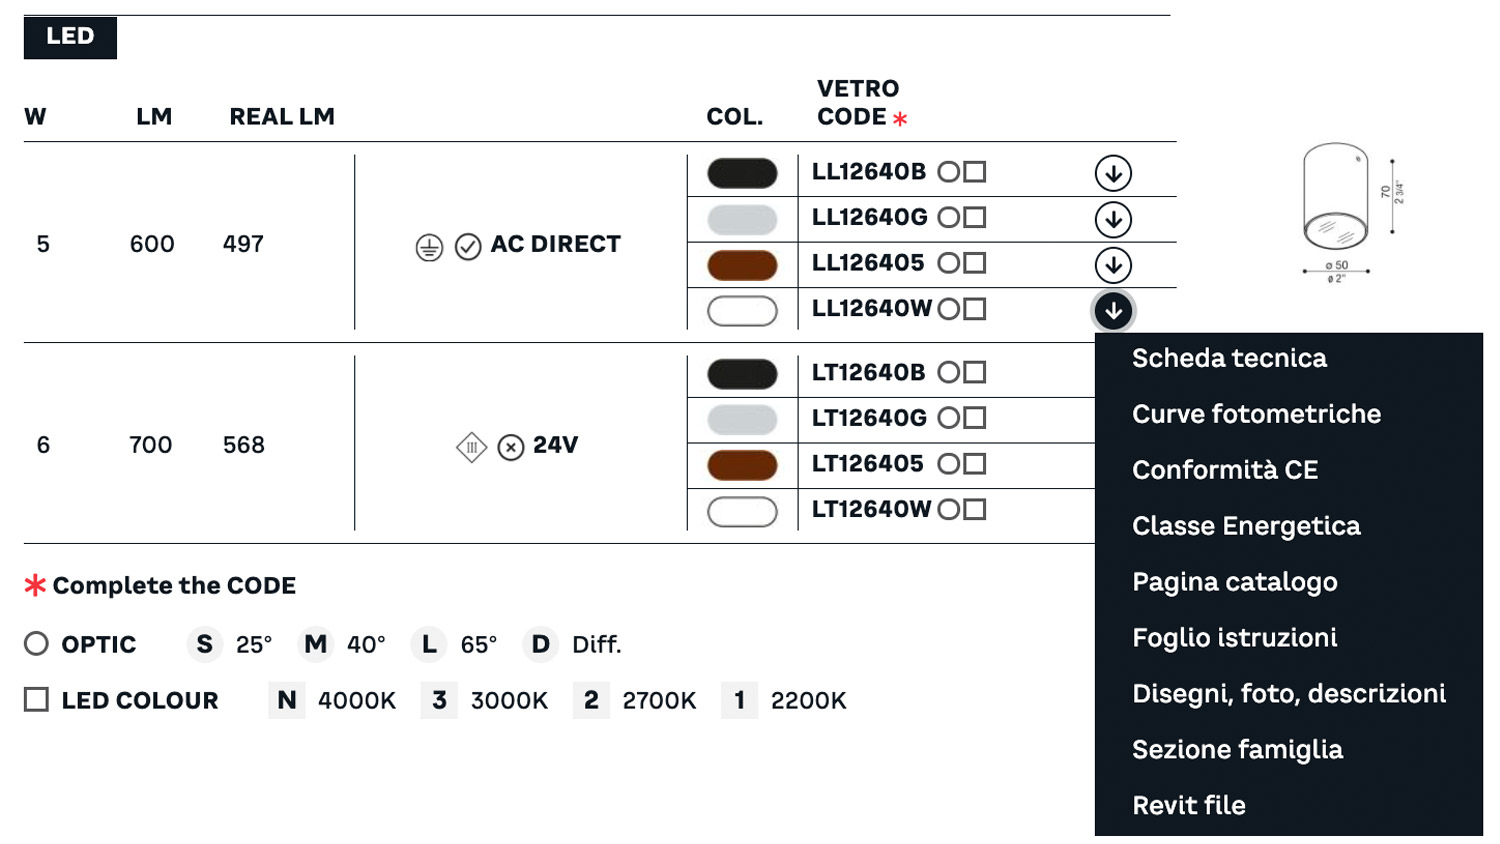Click the crossed-circle icon beside 24V
Image resolution: width=1500 pixels, height=844 pixels.
click(511, 447)
